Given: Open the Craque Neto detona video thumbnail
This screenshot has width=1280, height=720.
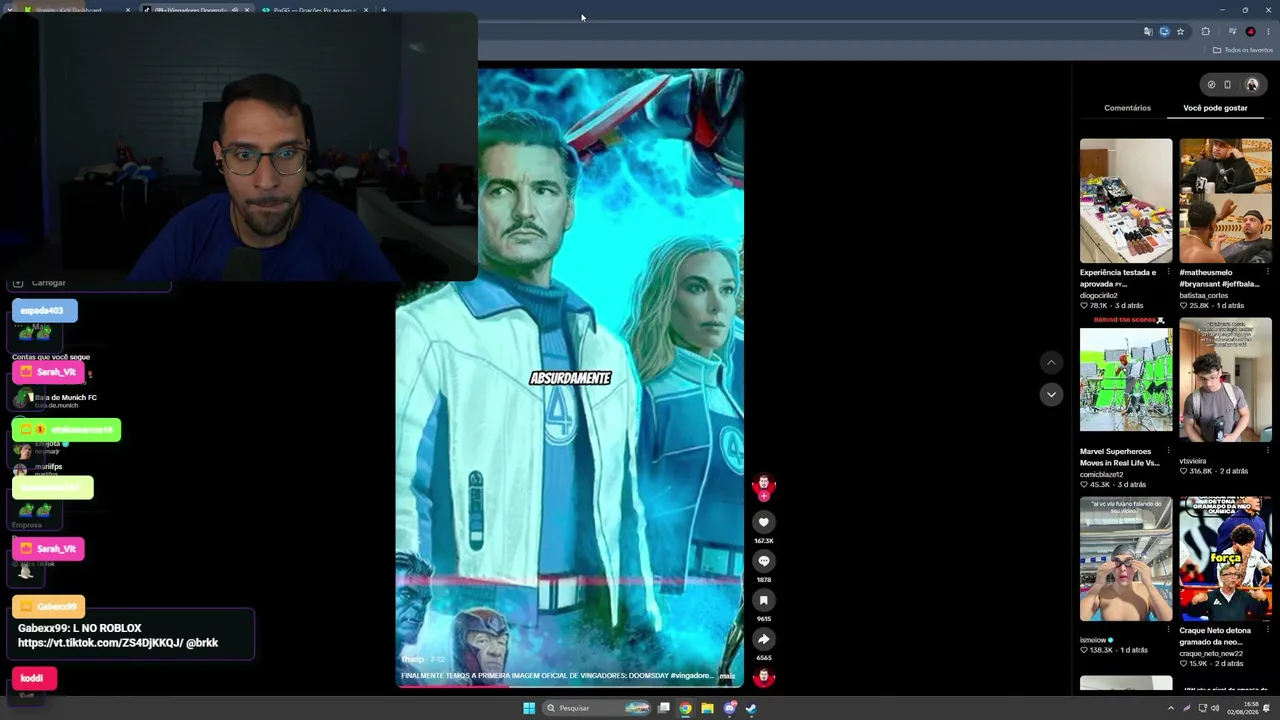Looking at the screenshot, I should point(1226,559).
